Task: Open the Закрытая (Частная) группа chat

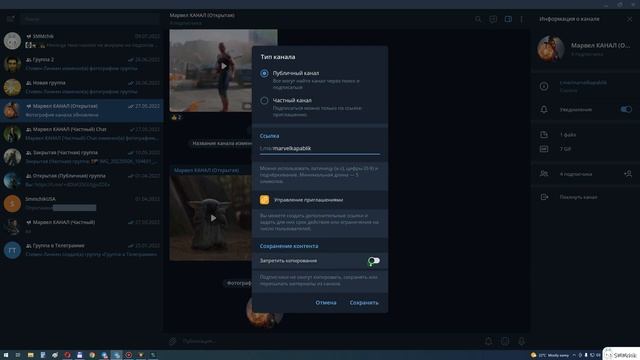Action: point(82,157)
